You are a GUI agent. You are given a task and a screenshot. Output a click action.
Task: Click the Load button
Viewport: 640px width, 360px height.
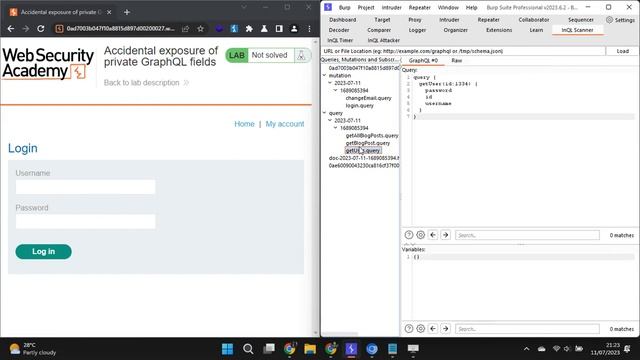point(622,51)
